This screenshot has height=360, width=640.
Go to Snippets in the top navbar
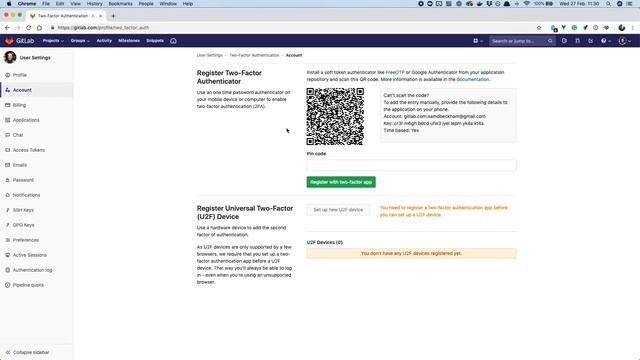[155, 41]
